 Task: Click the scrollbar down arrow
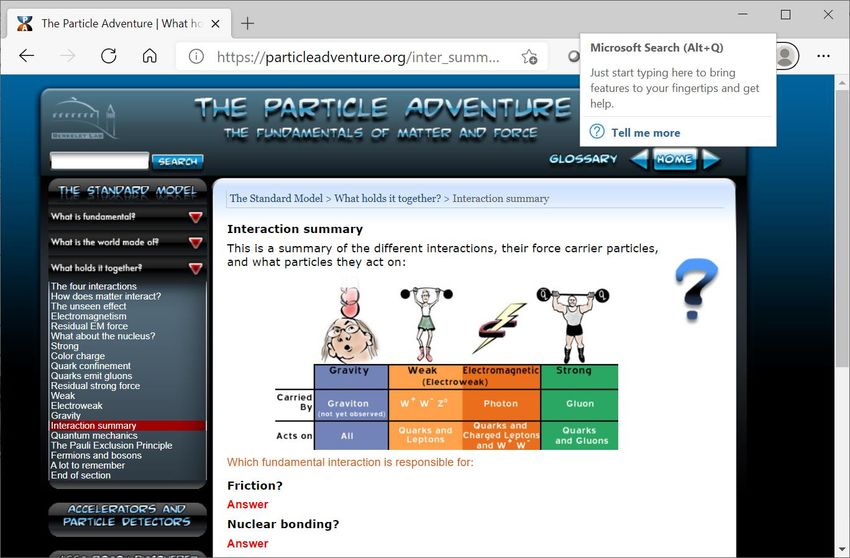coord(842,549)
